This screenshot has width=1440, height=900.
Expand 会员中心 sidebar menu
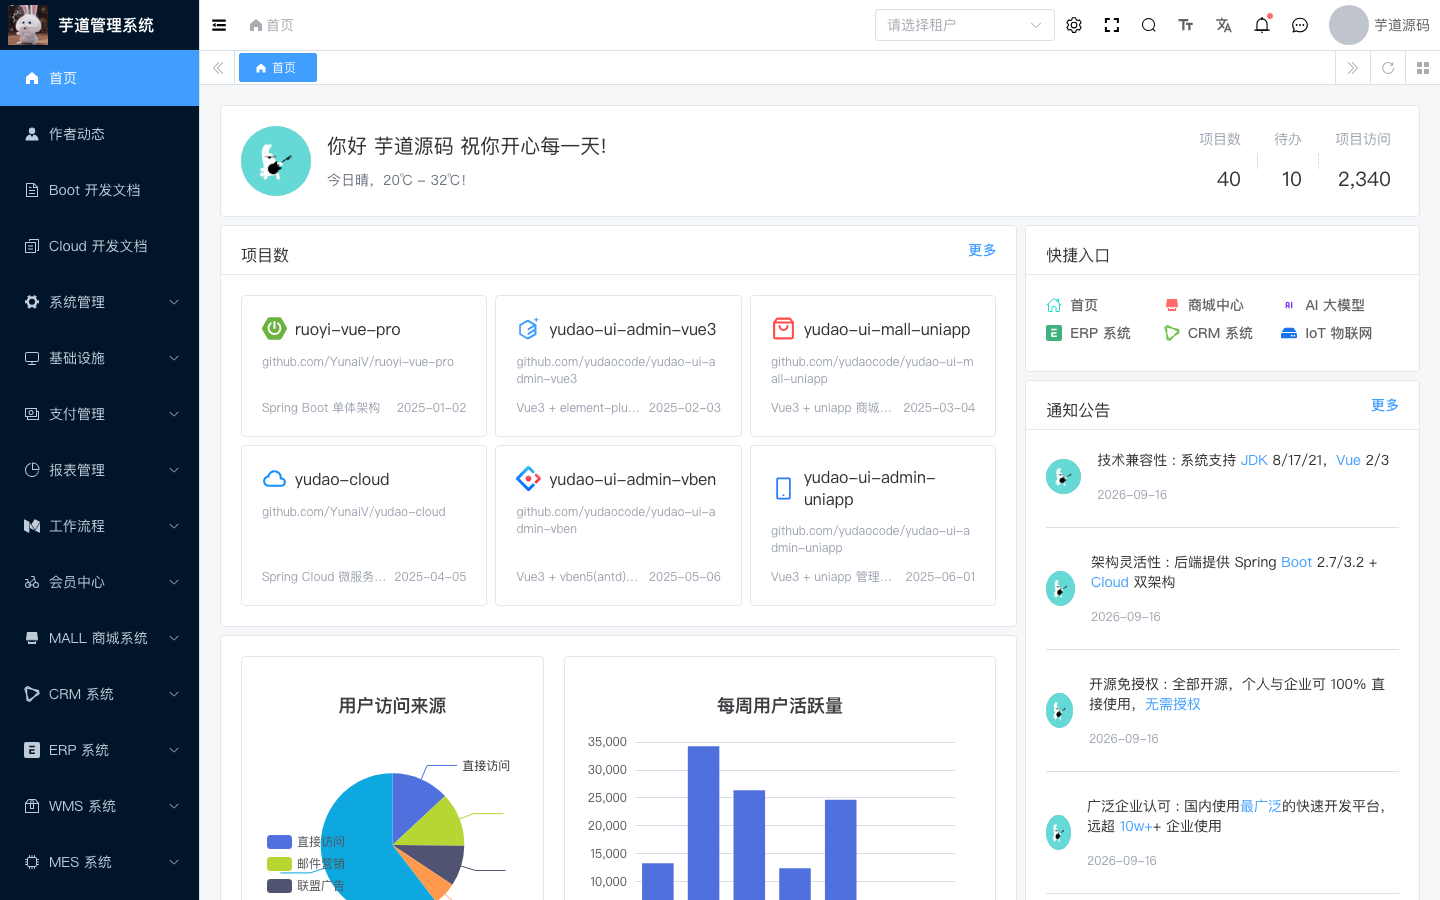point(100,582)
